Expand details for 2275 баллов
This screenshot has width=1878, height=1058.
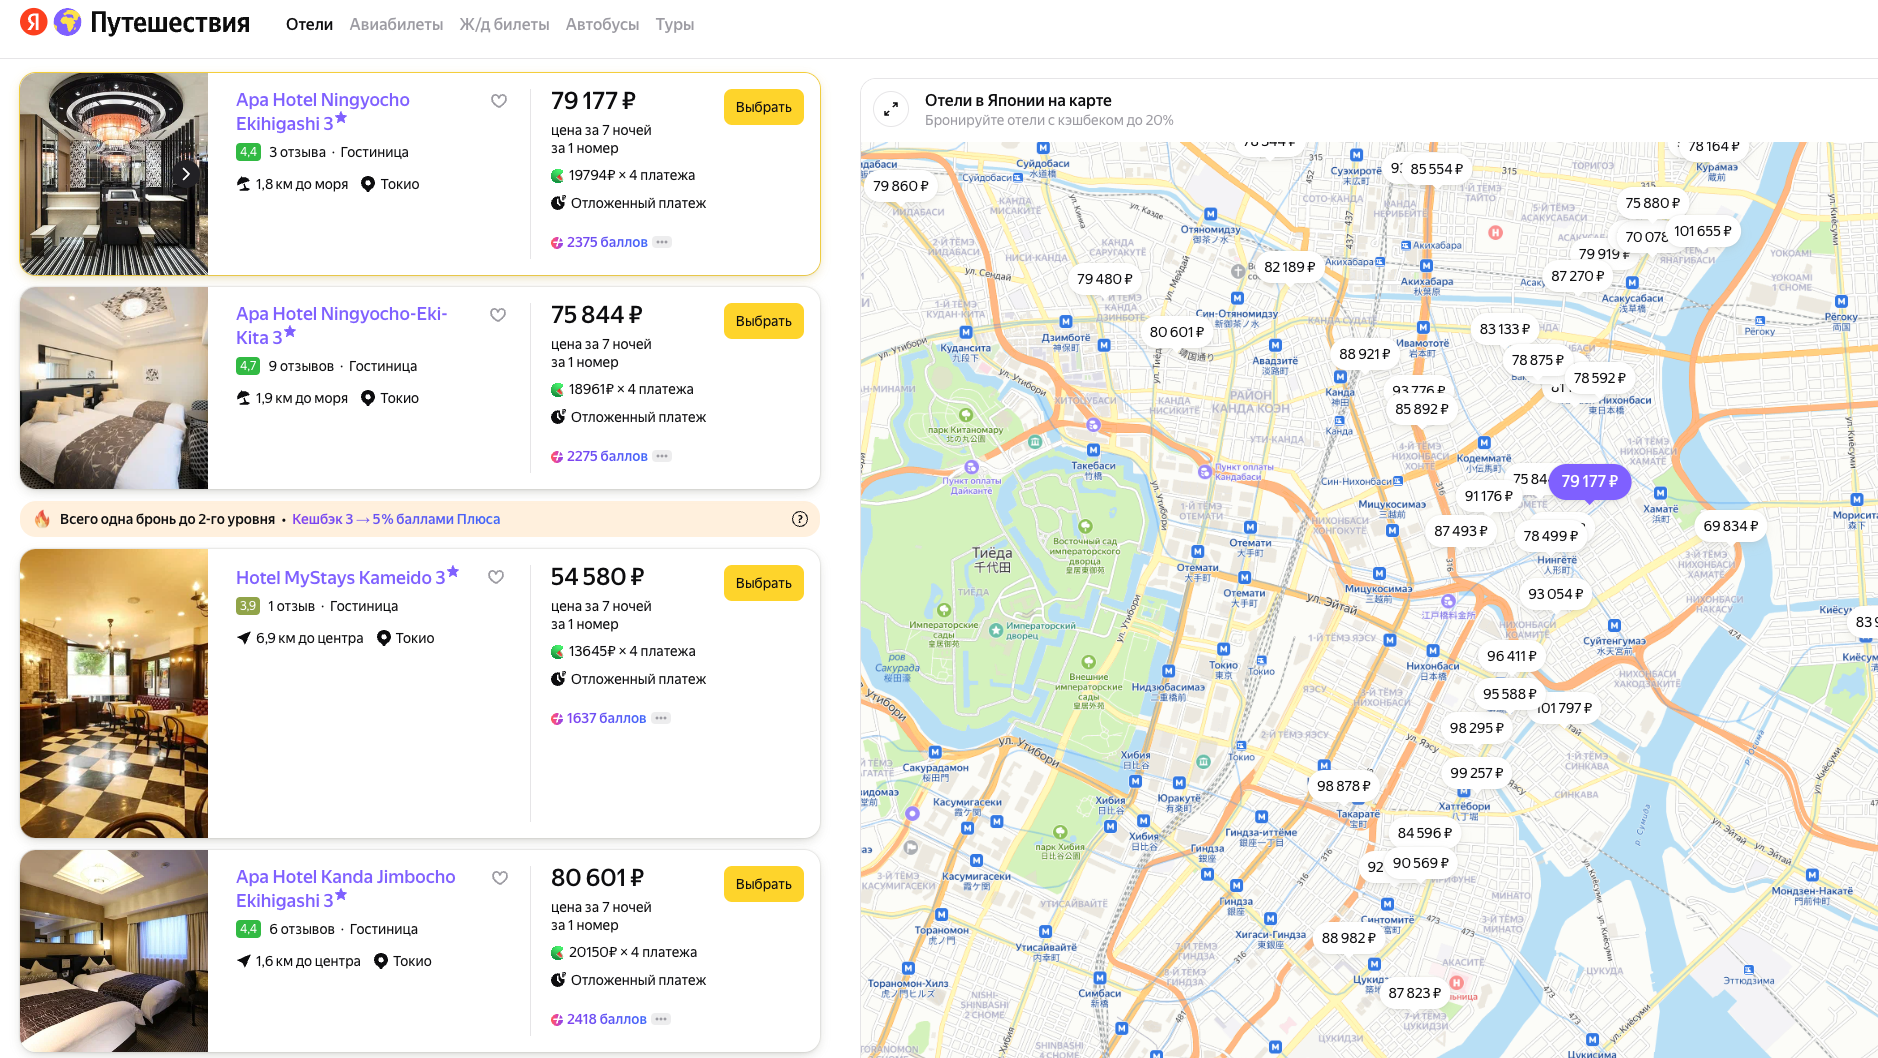point(662,456)
